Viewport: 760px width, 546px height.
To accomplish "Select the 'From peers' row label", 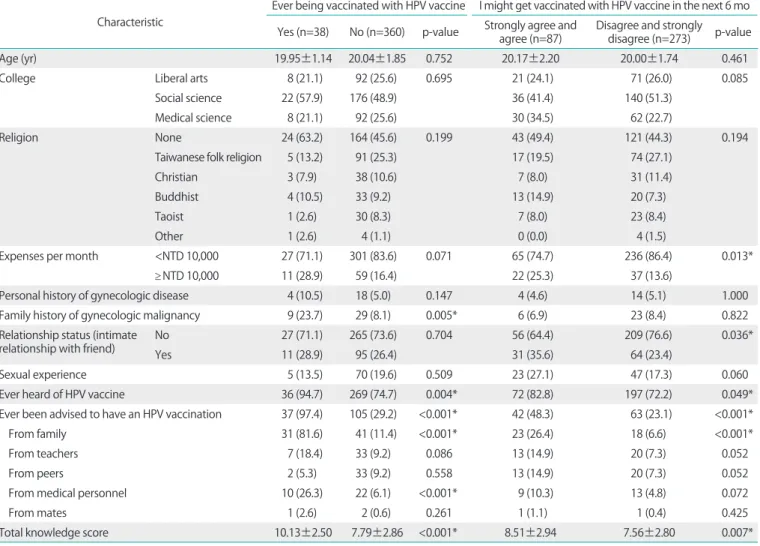I will click(x=36, y=474).
